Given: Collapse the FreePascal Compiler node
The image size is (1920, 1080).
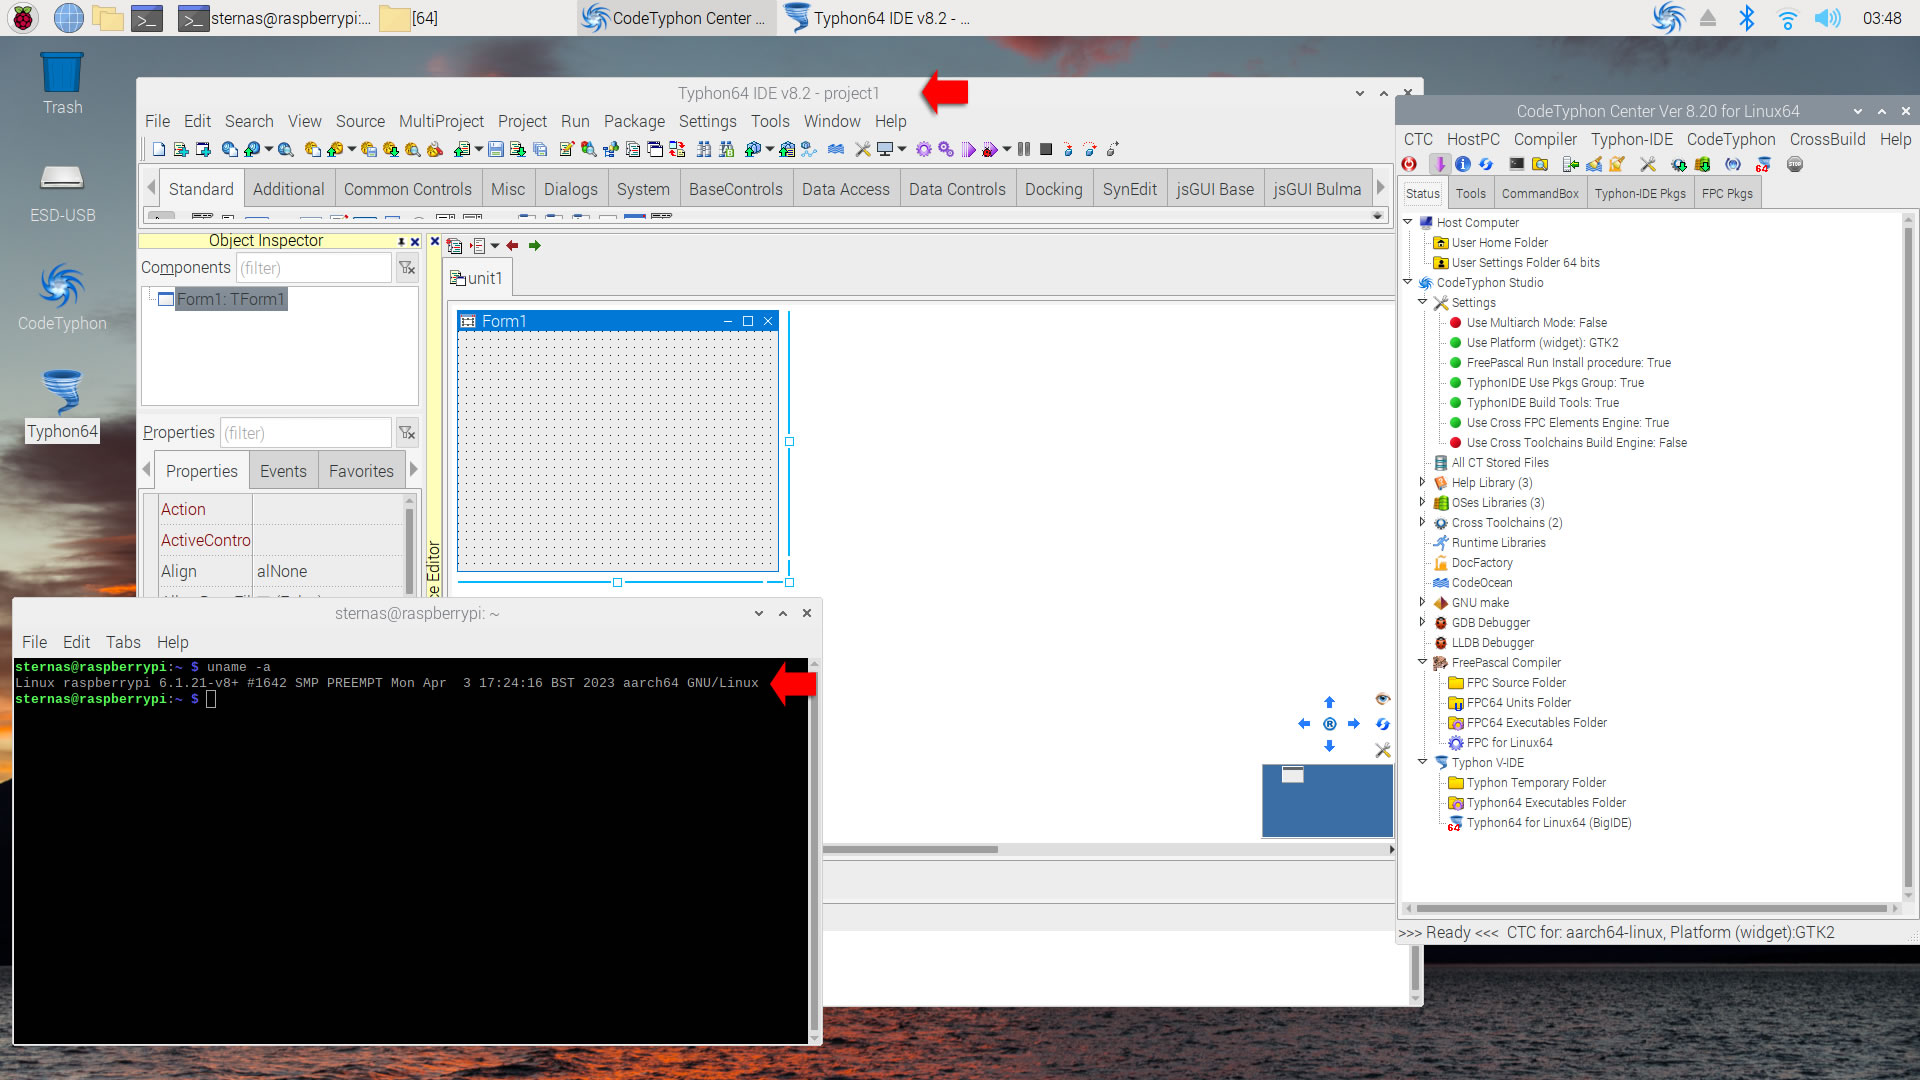Looking at the screenshot, I should coord(1422,661).
